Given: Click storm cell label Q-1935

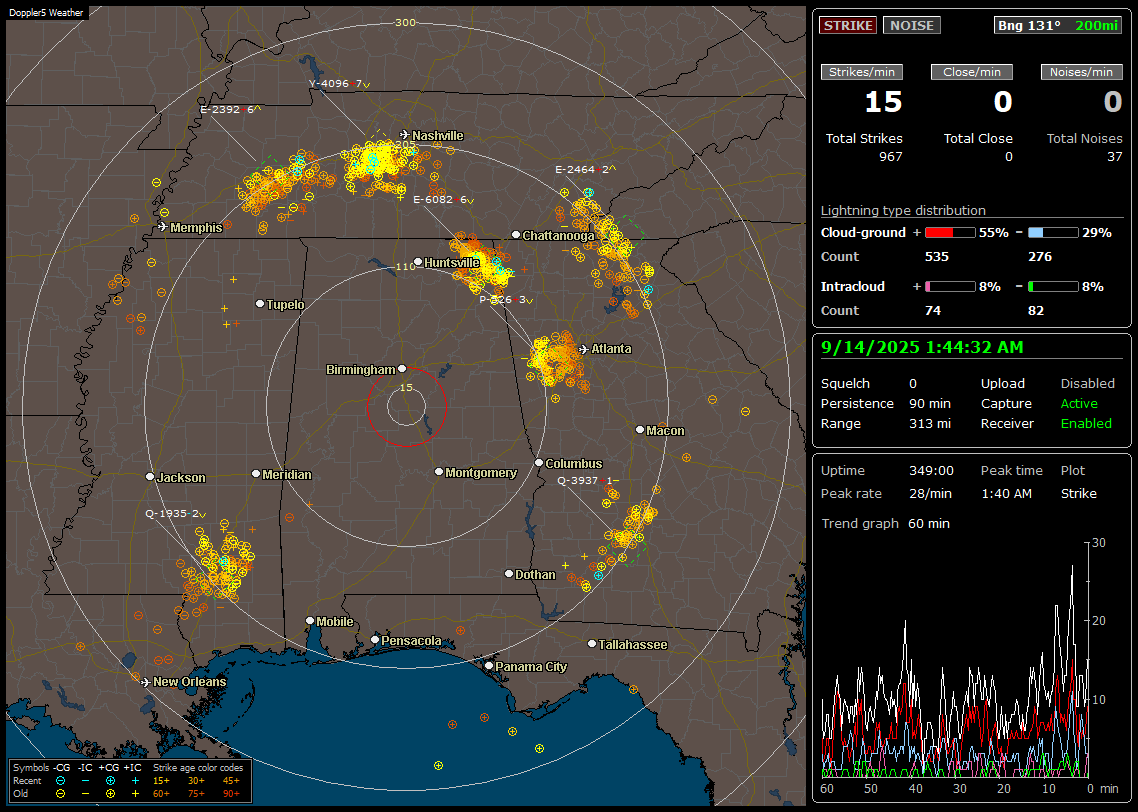Looking at the screenshot, I should [176, 513].
